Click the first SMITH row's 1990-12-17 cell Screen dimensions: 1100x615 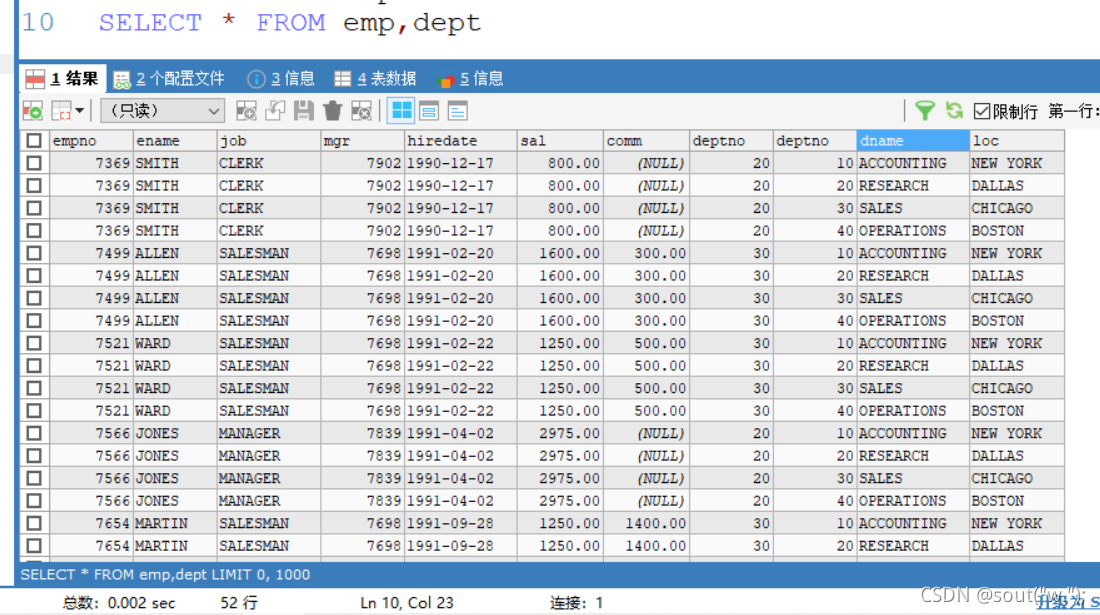click(x=461, y=163)
